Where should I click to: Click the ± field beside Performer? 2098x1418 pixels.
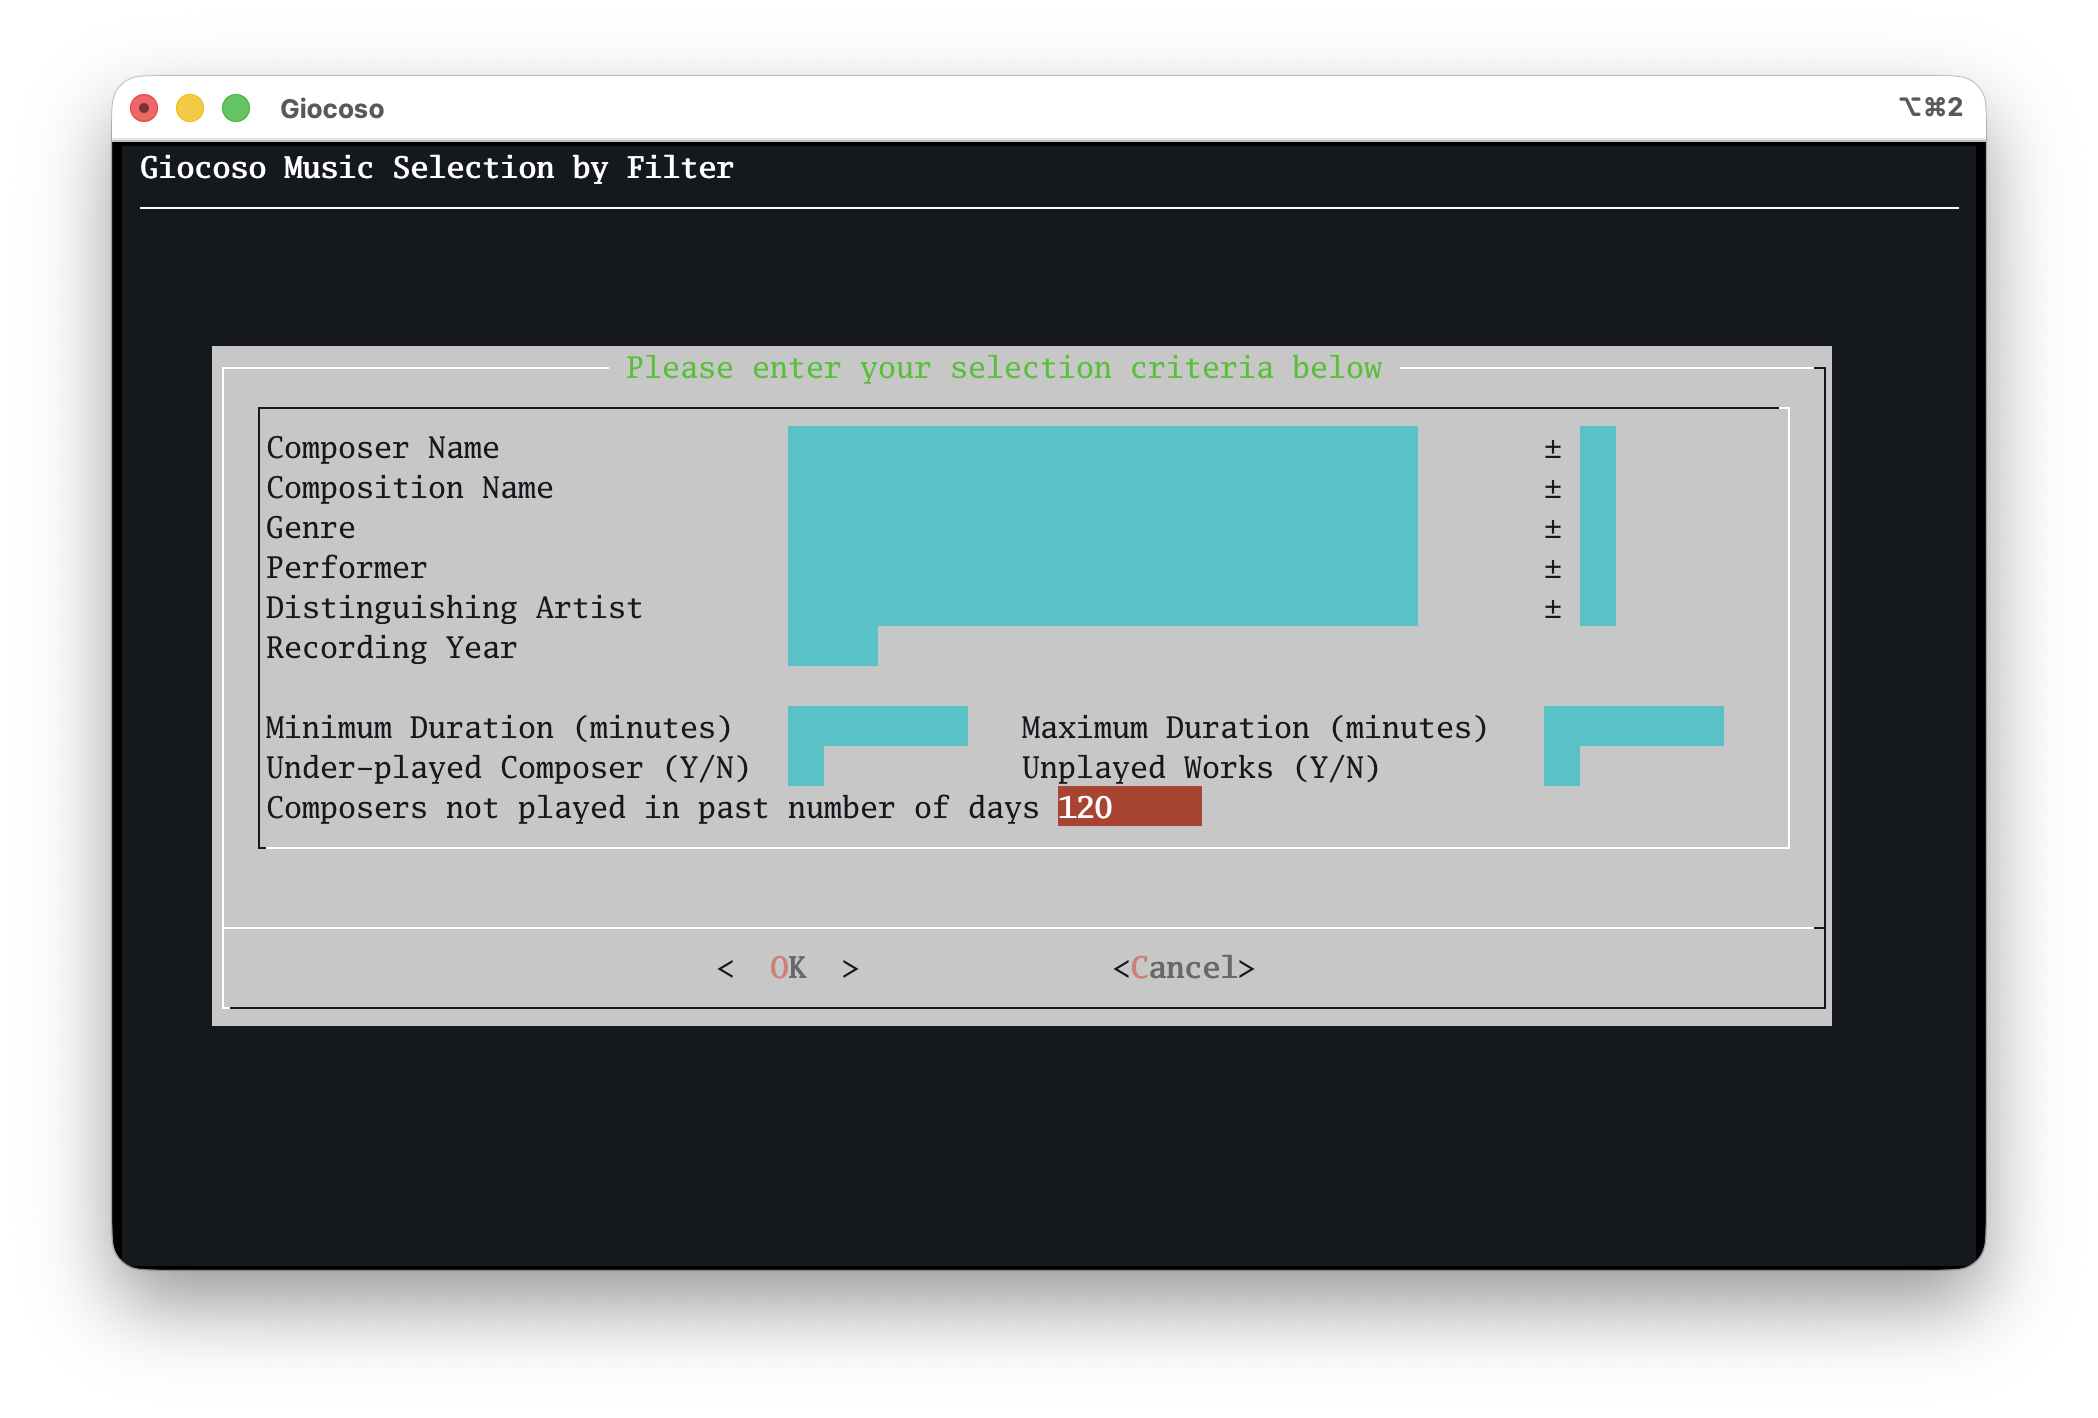1597,567
